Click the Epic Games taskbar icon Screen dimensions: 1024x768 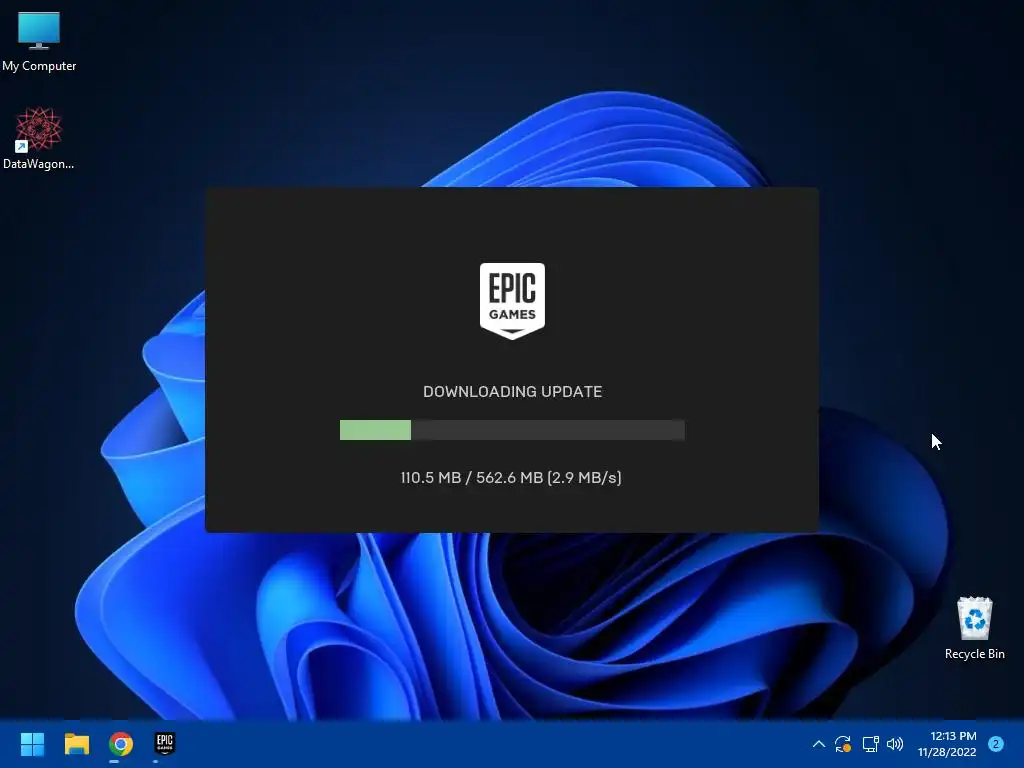[x=165, y=743]
